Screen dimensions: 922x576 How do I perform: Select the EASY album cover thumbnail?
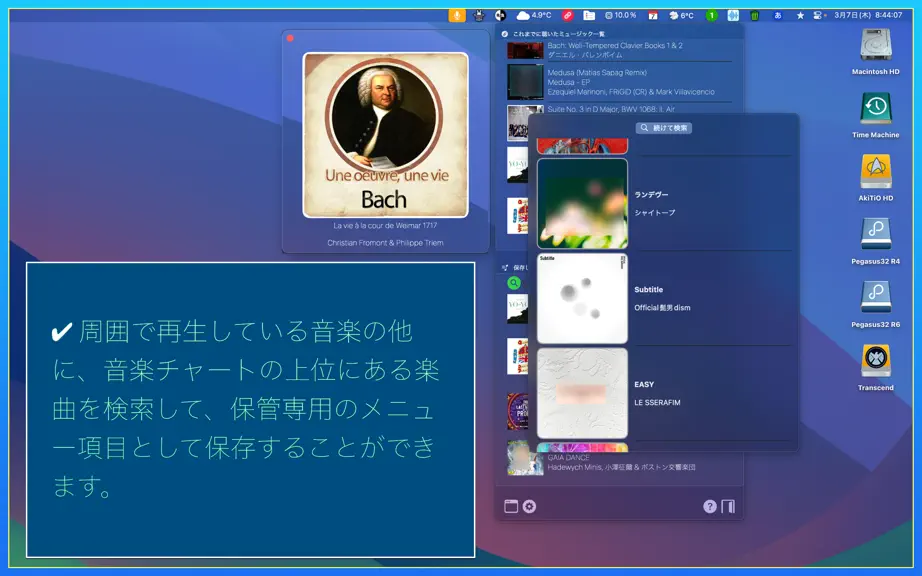(582, 393)
